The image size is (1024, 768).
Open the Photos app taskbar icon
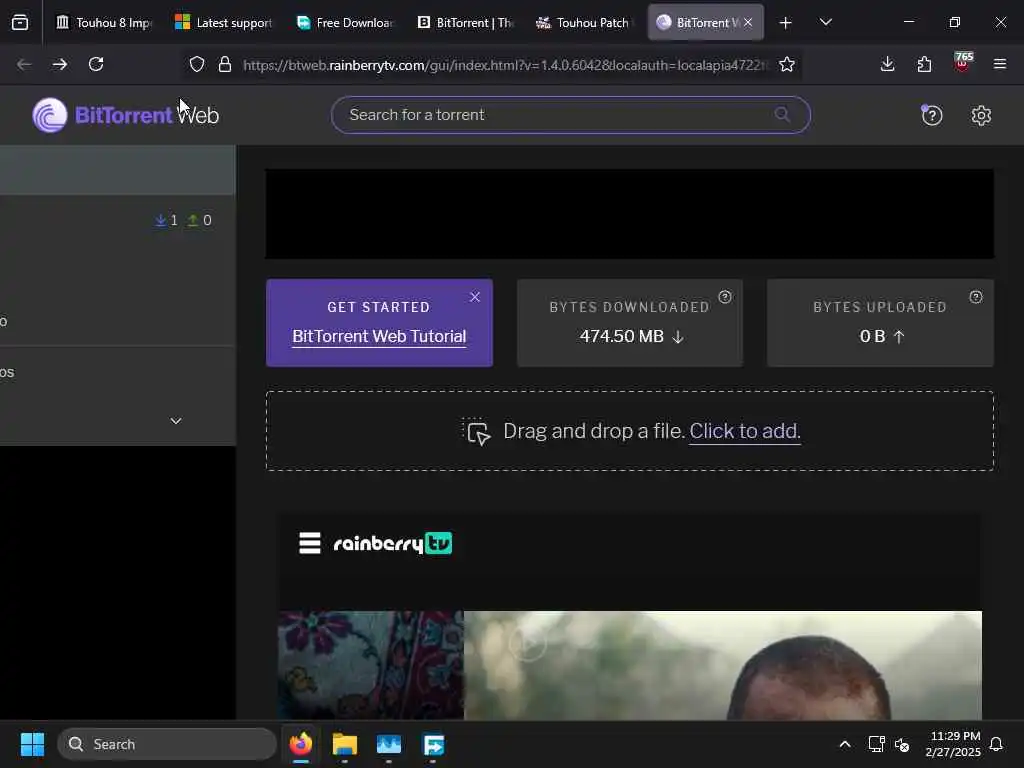click(x=389, y=744)
